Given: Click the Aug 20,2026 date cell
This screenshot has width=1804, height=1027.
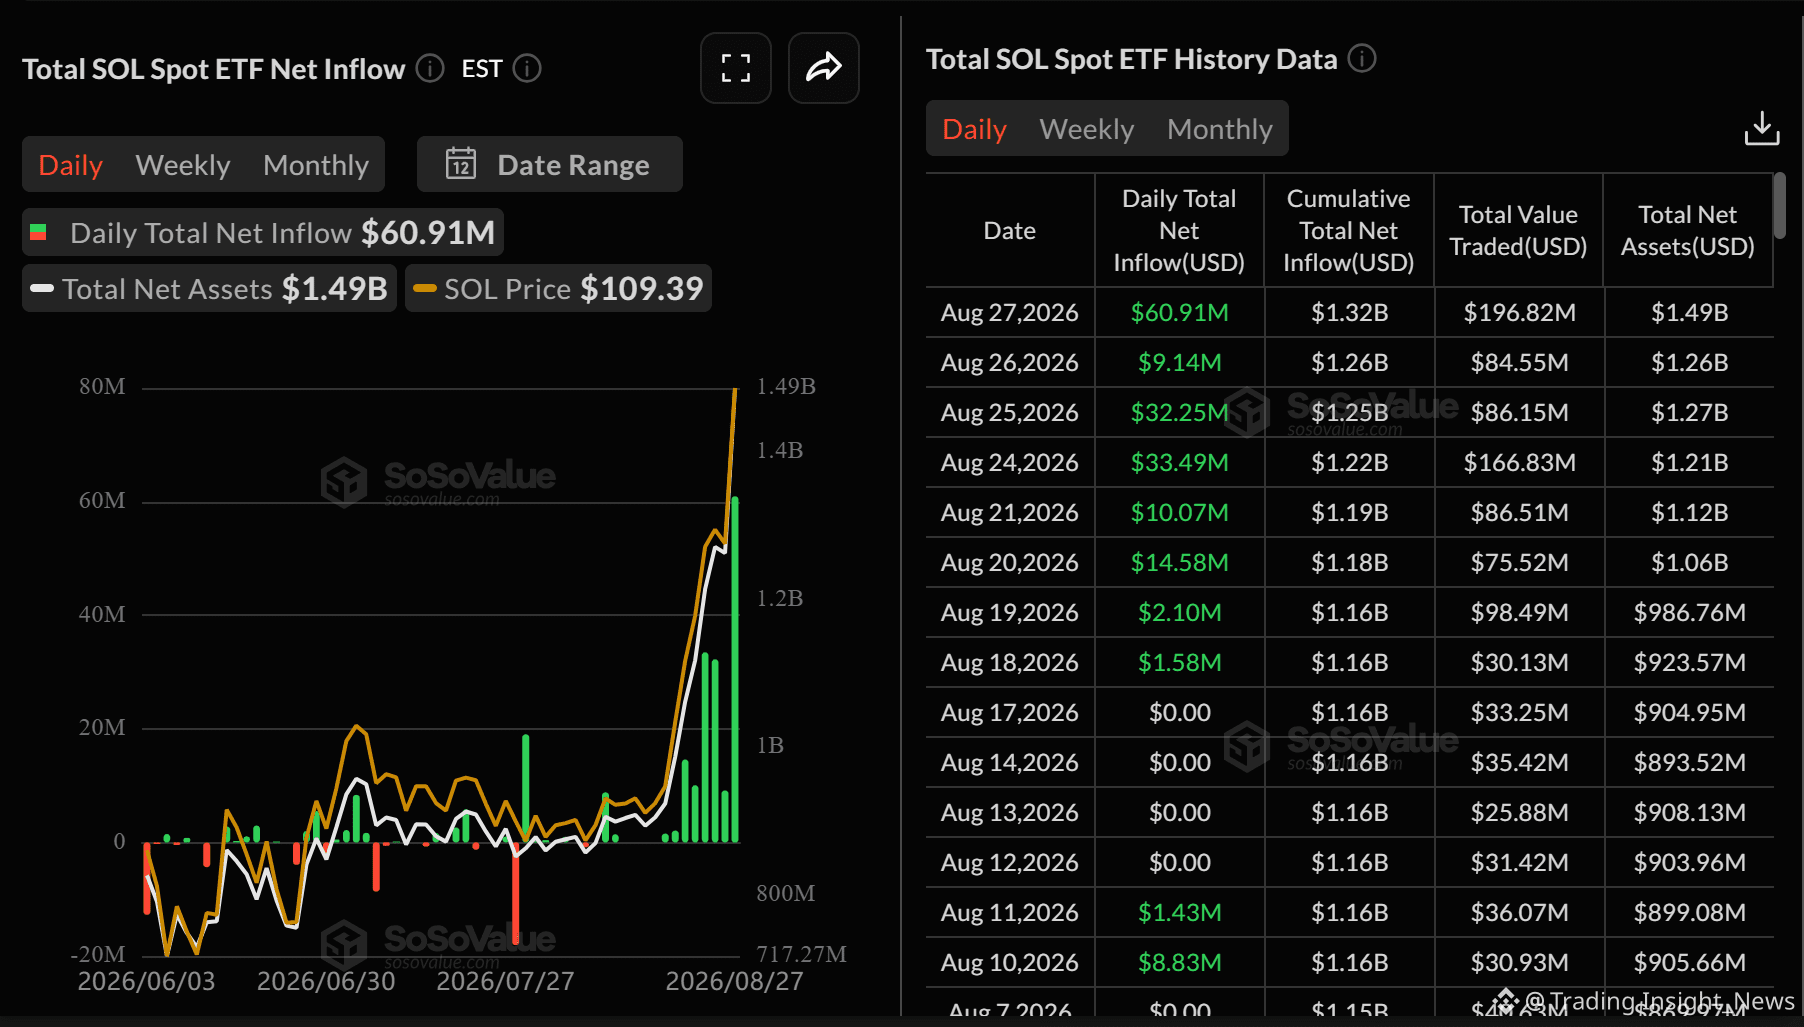Looking at the screenshot, I should [1010, 563].
